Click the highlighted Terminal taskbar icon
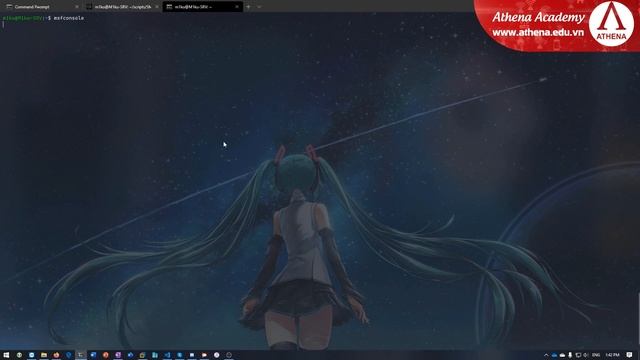640x360 pixels. click(x=80, y=355)
